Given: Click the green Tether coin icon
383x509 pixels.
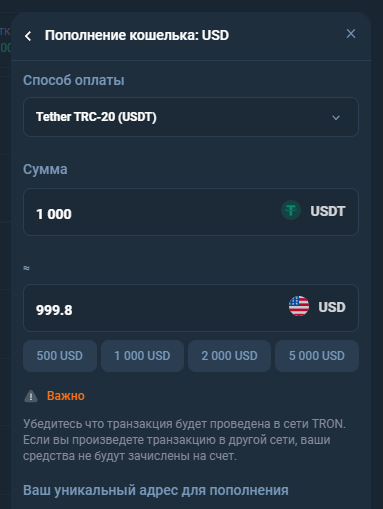Looking at the screenshot, I should click(291, 210).
